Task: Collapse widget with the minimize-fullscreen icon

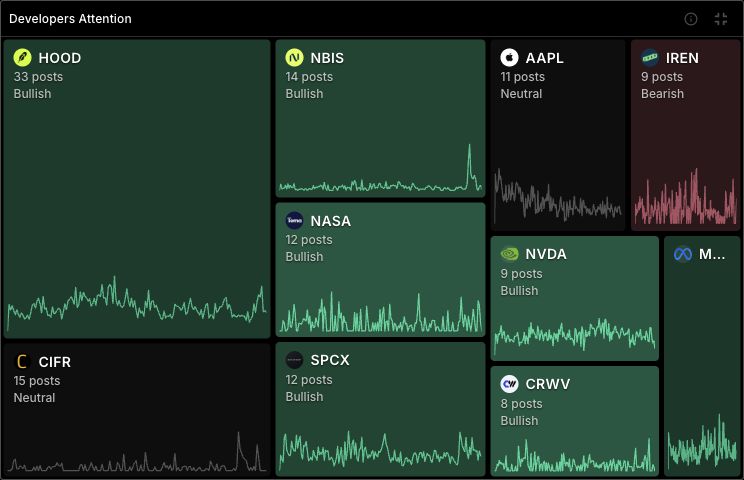Action: click(721, 19)
